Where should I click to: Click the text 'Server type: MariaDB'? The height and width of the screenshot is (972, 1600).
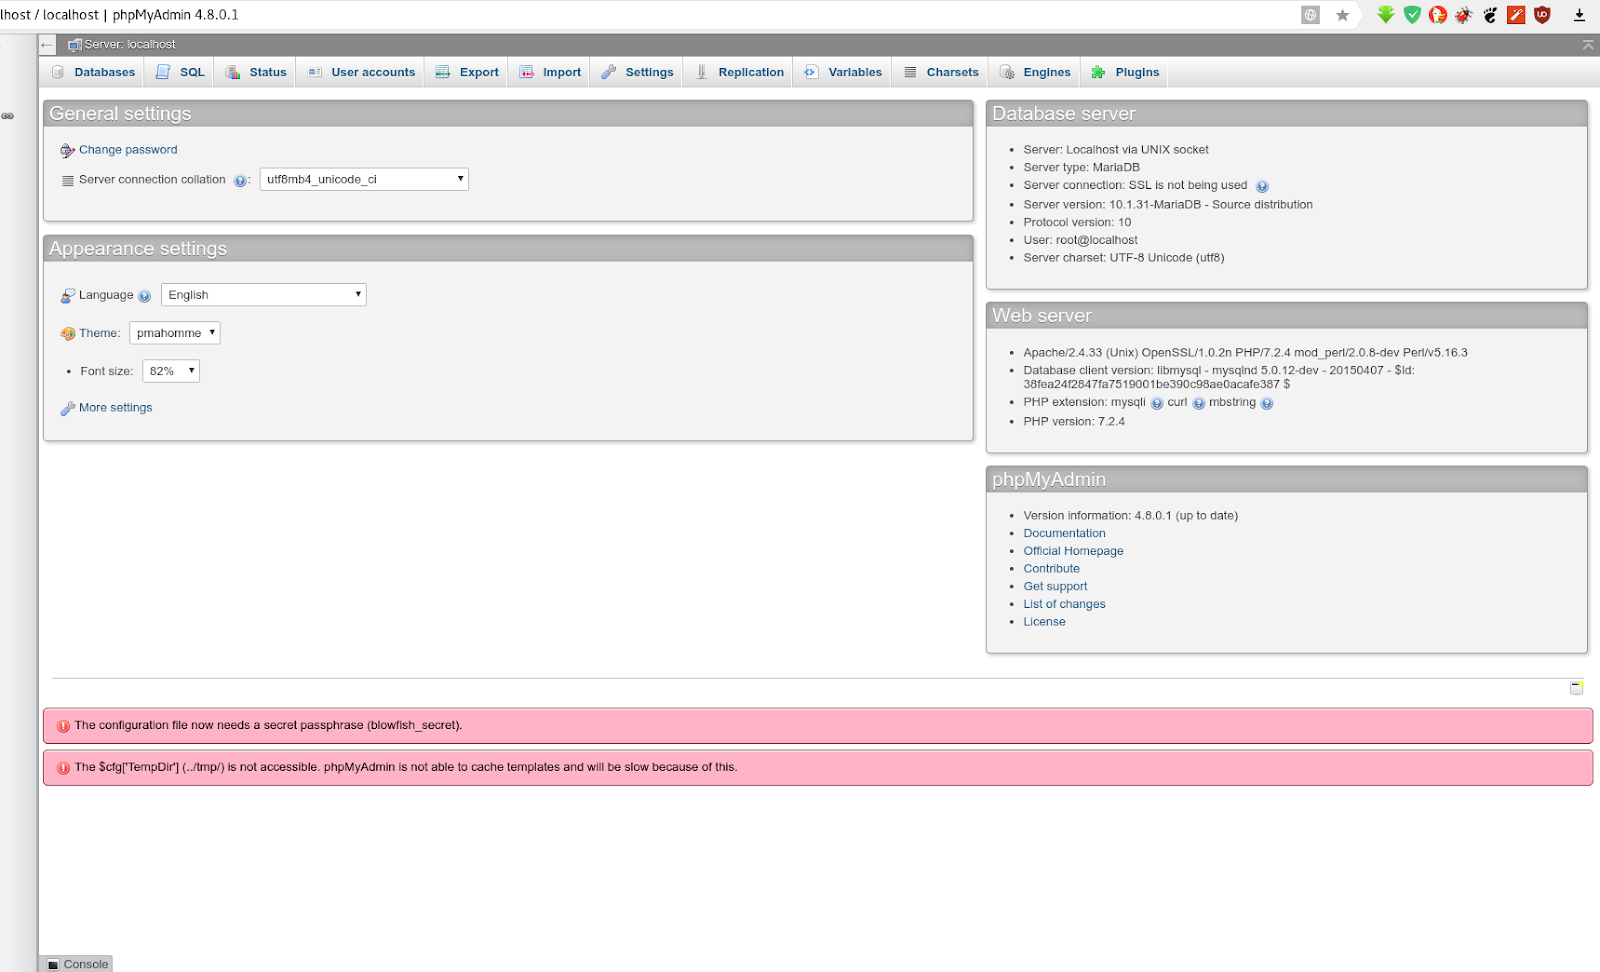point(1081,168)
